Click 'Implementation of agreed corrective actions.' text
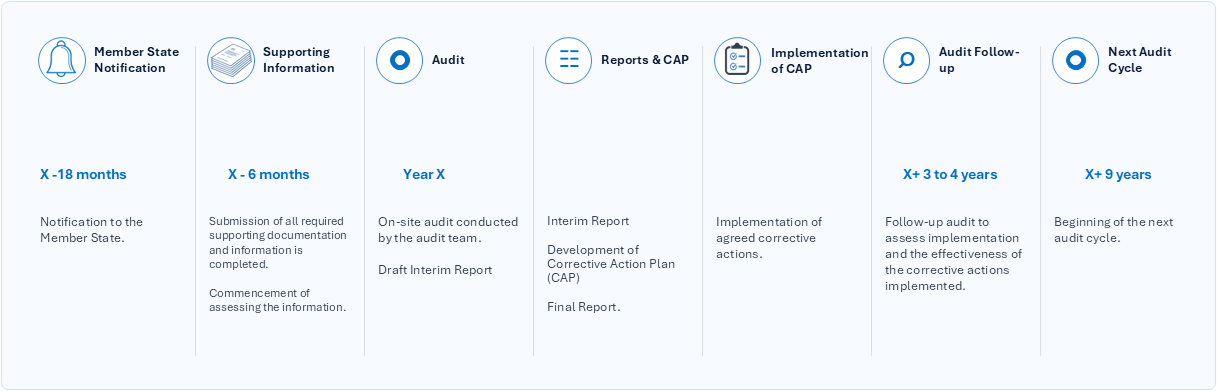Image resolution: width=1217 pixels, height=391 pixels. (x=769, y=238)
